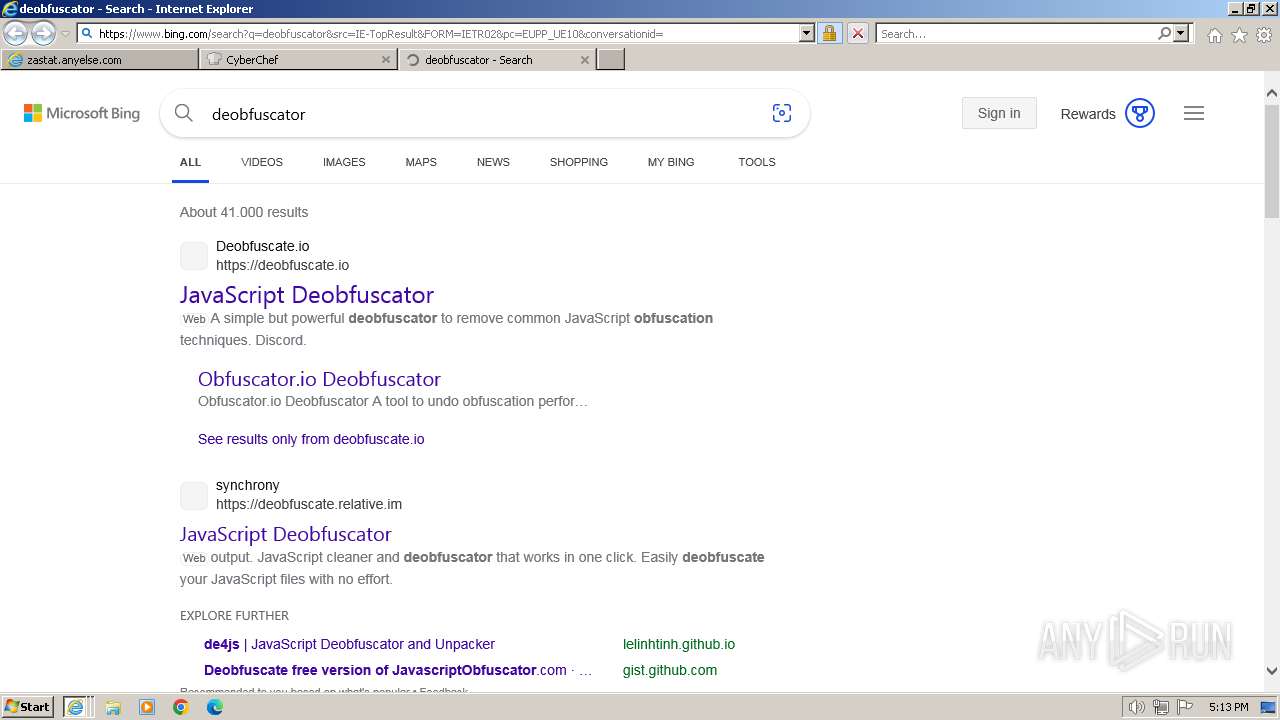Click the page scrollbar up arrow
Viewport: 1280px width, 720px height.
pyautogui.click(x=1272, y=93)
